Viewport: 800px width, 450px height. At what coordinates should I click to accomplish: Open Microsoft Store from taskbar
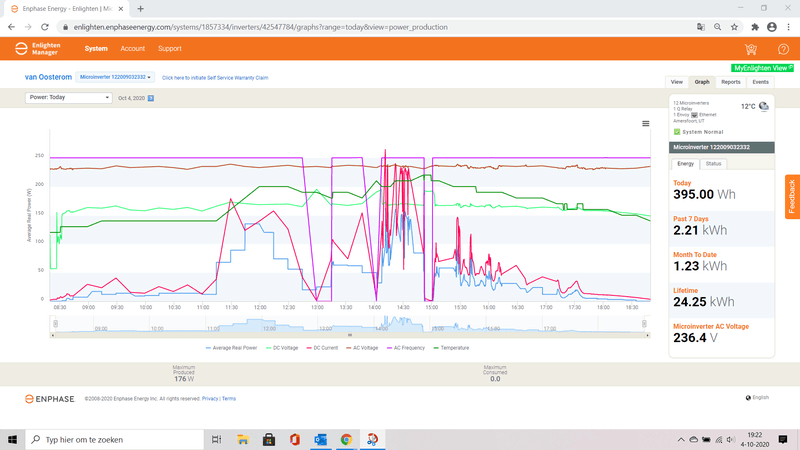[269, 439]
